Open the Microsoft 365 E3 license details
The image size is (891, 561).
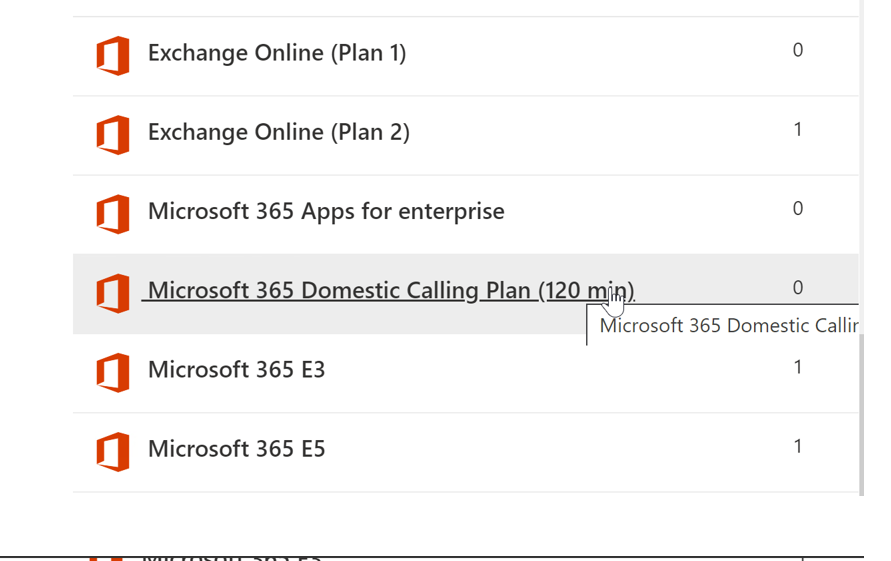236,370
